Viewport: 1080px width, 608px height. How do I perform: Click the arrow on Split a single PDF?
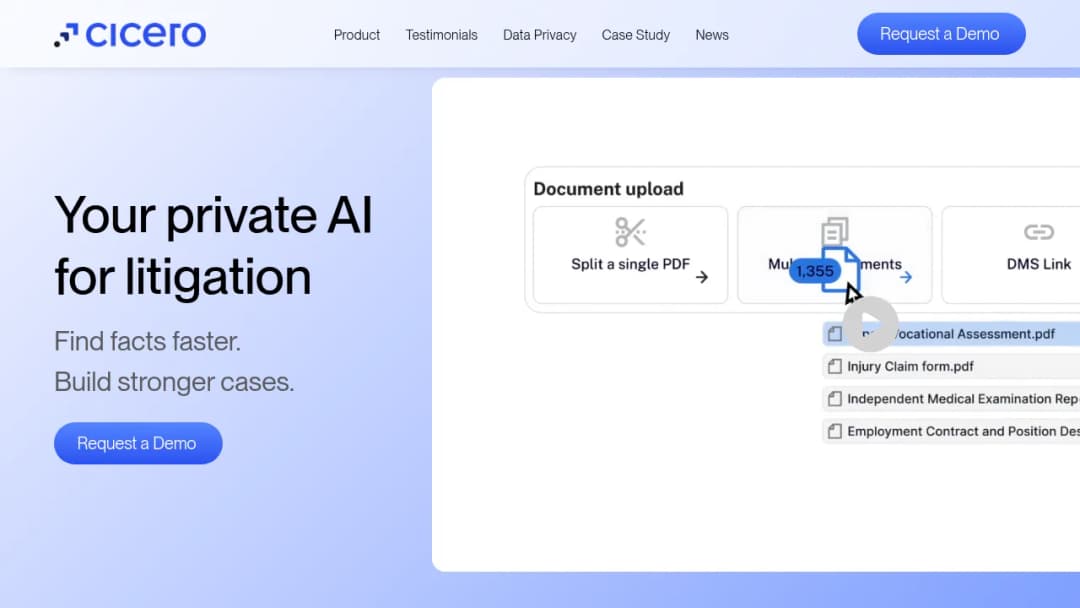click(702, 277)
